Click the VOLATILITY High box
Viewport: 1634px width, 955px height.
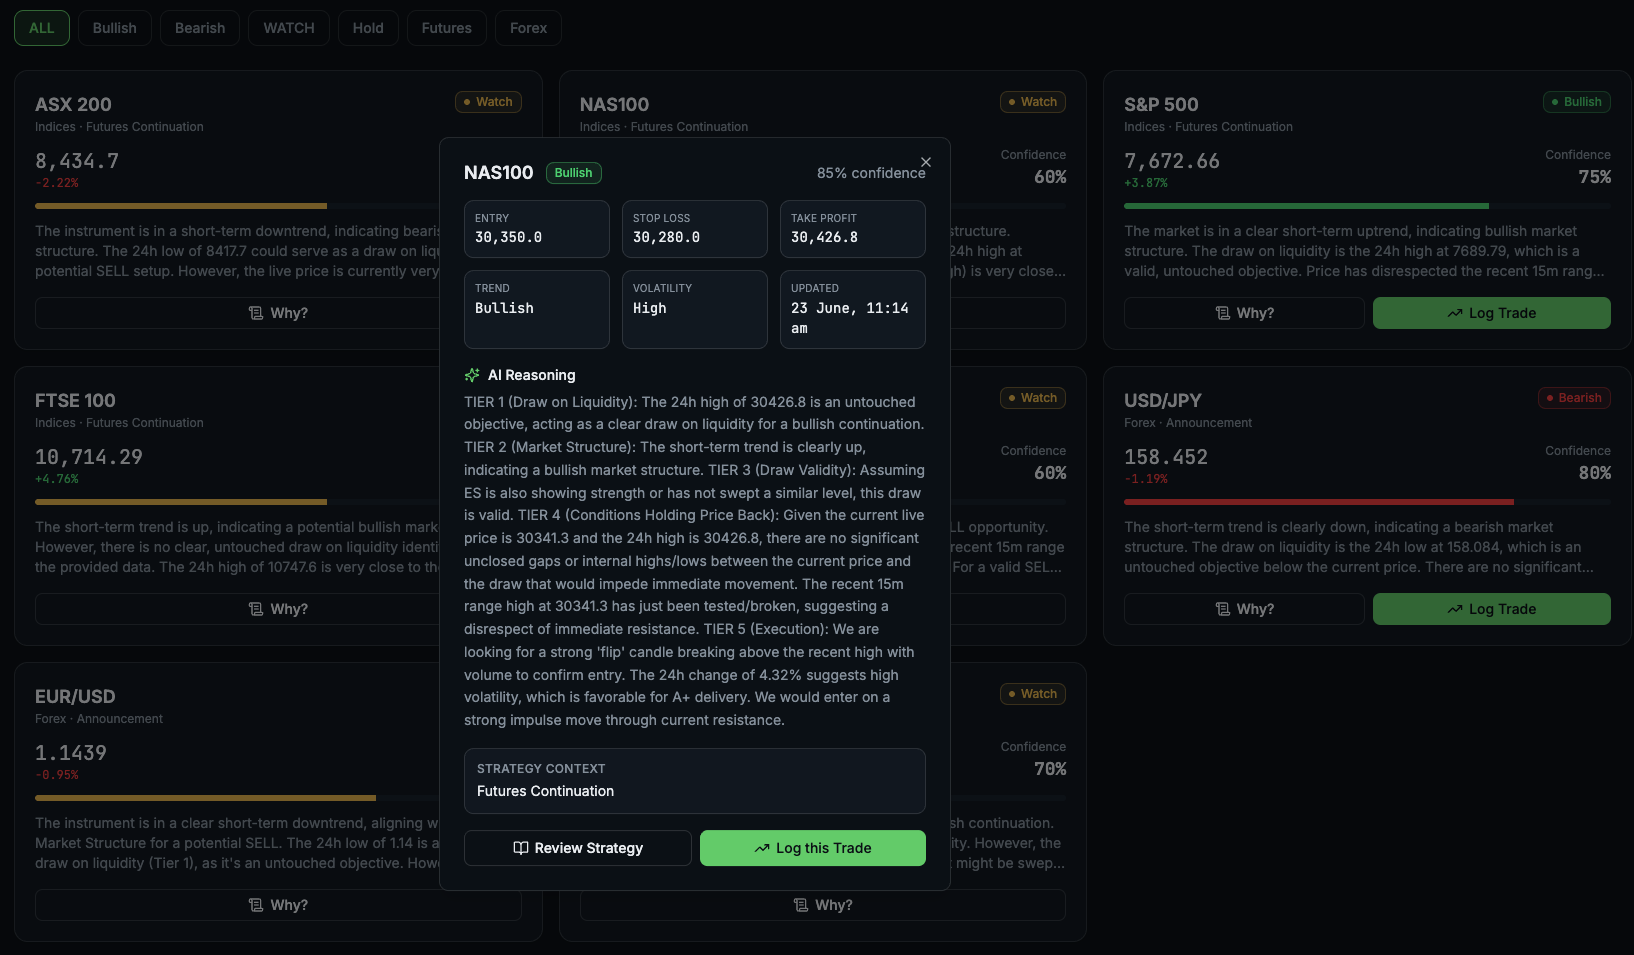click(695, 309)
